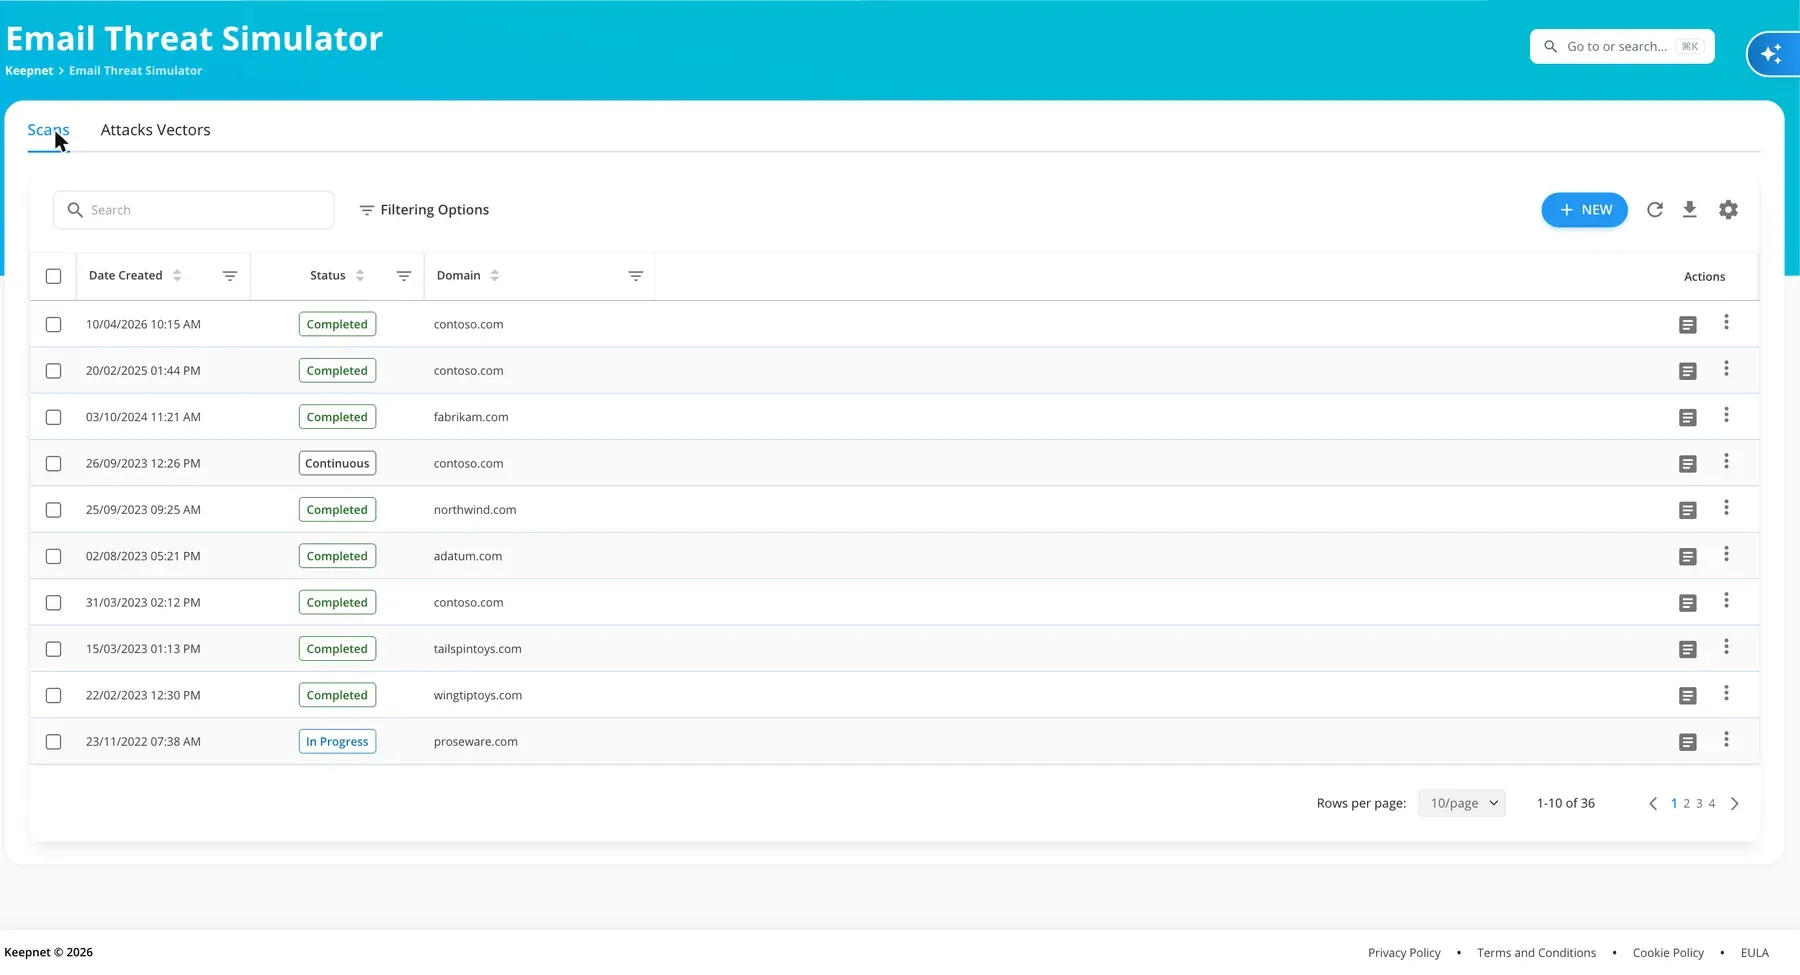1800x975 pixels.
Task: Select the Scans tab
Action: point(48,130)
